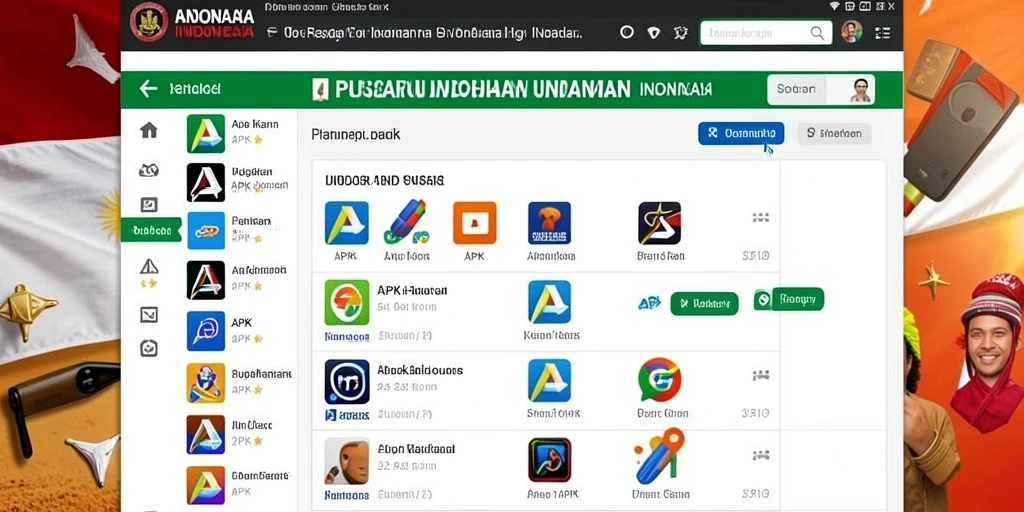Image resolution: width=1024 pixels, height=512 pixels.
Task: Open the list menu icon right of the top-bar avatar
Action: (x=882, y=33)
